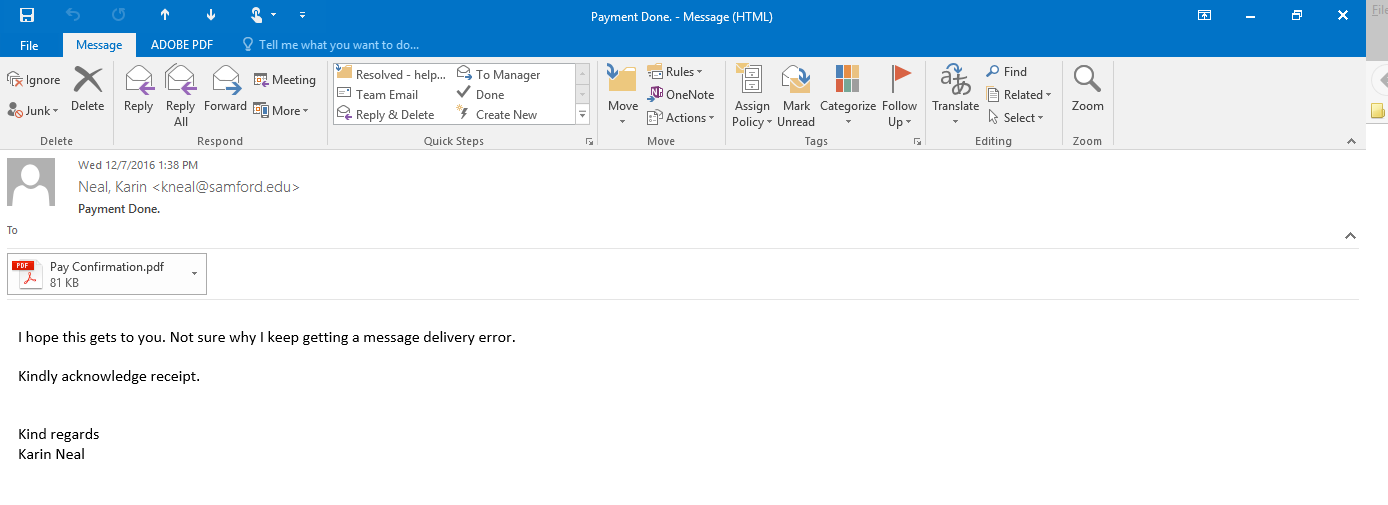Delete this message
The height and width of the screenshot is (505, 1388).
pos(87,90)
